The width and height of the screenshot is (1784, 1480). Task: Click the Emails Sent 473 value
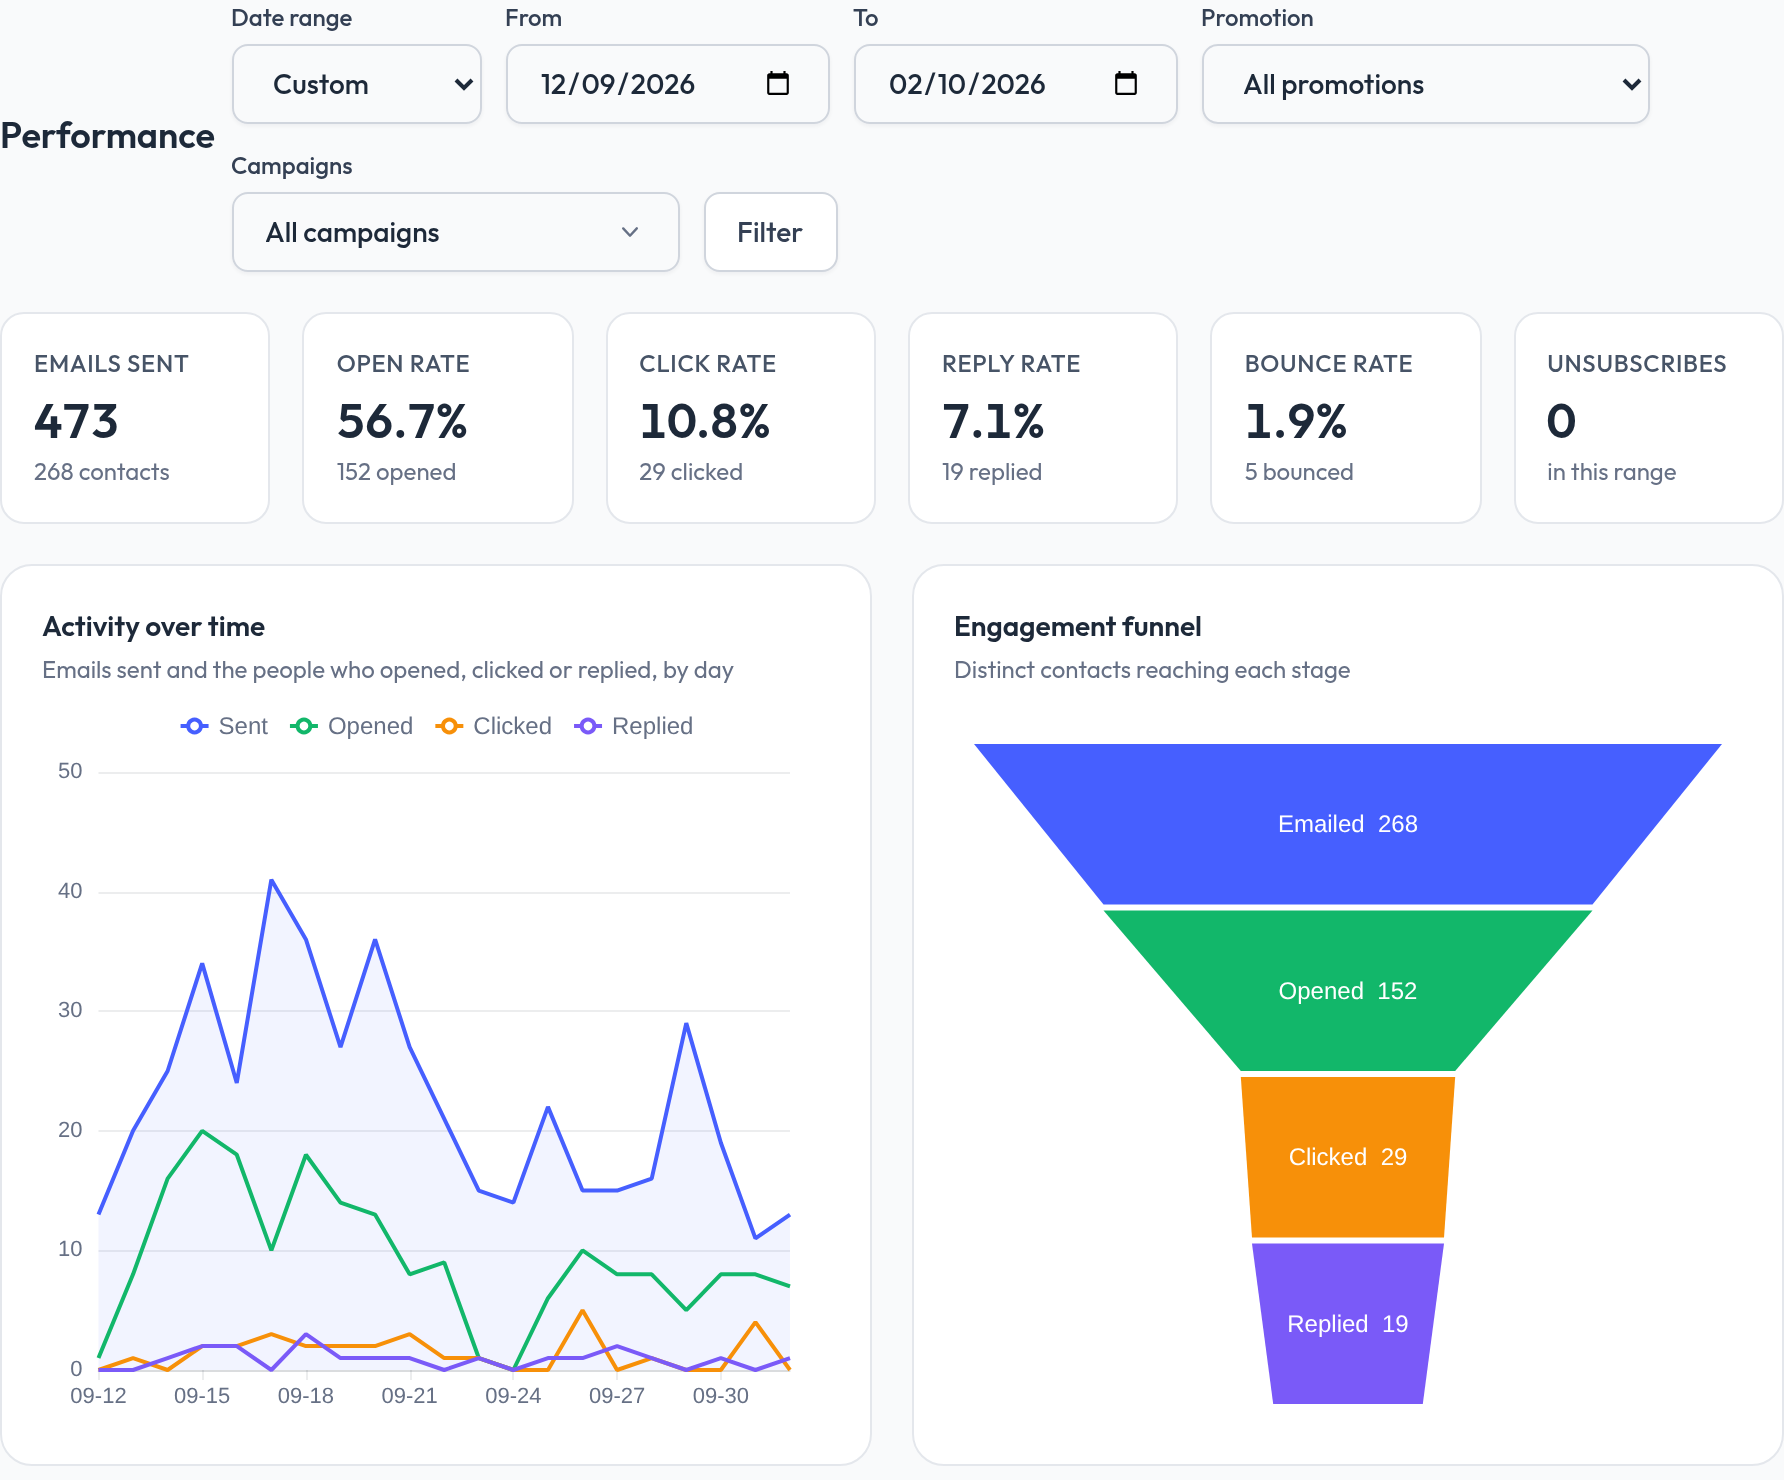coord(76,421)
